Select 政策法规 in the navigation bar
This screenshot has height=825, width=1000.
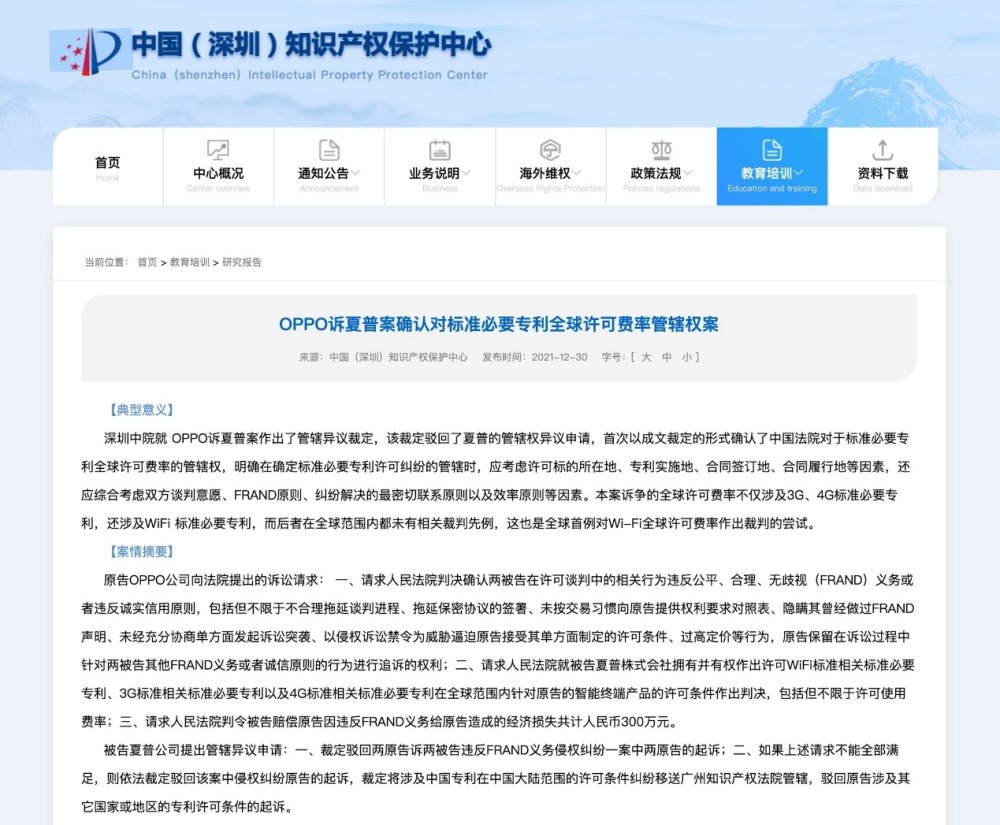pyautogui.click(x=657, y=172)
